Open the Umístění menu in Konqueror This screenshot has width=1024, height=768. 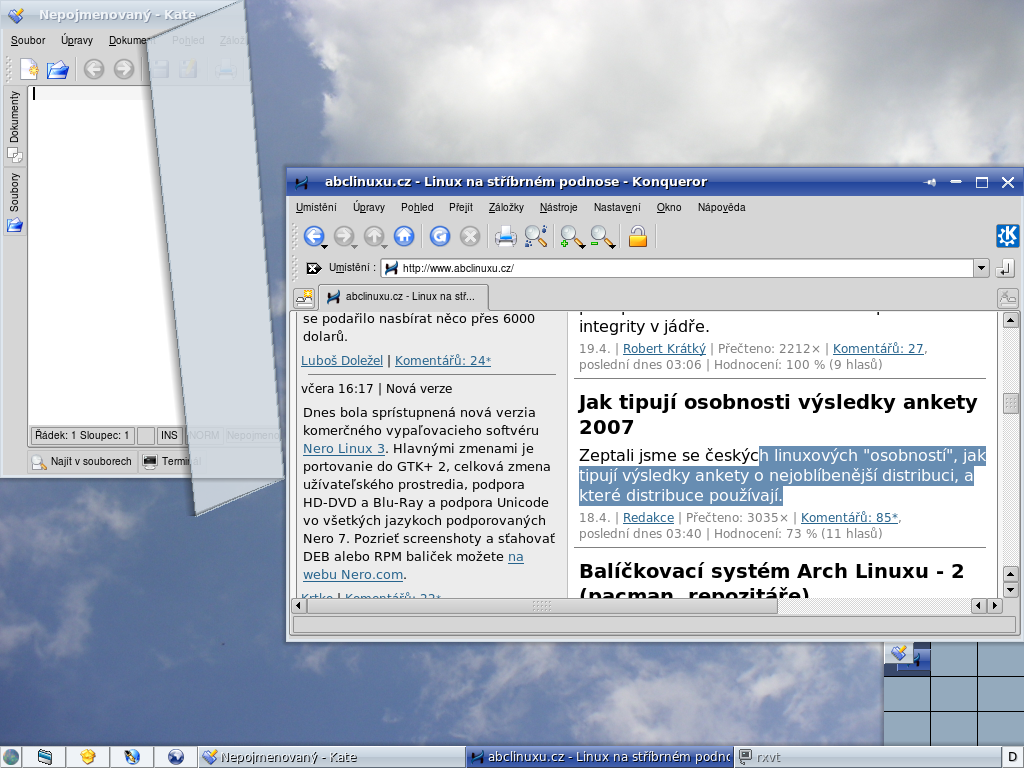[x=316, y=208]
